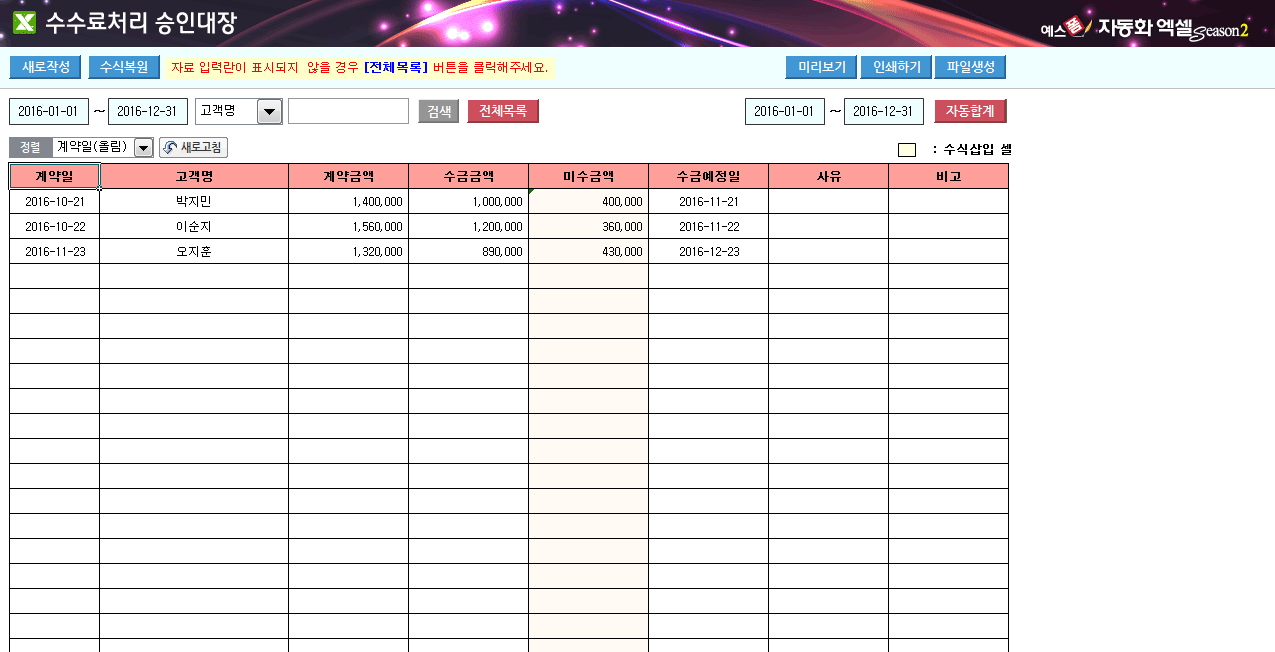Screen dimensions: 1275x652
Task: Select the 비고 column header
Action: (x=949, y=176)
